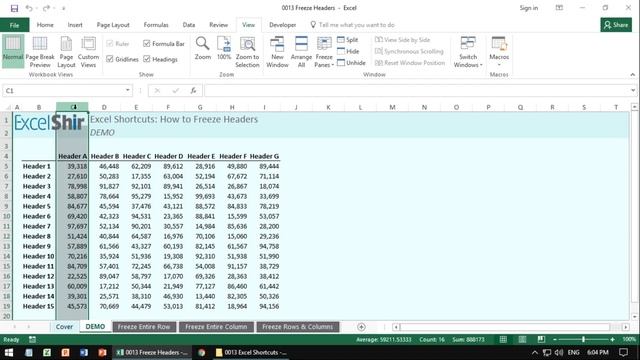Viewport: 640px width, 360px height.
Task: Click zoom in plus button
Action: [612, 340]
